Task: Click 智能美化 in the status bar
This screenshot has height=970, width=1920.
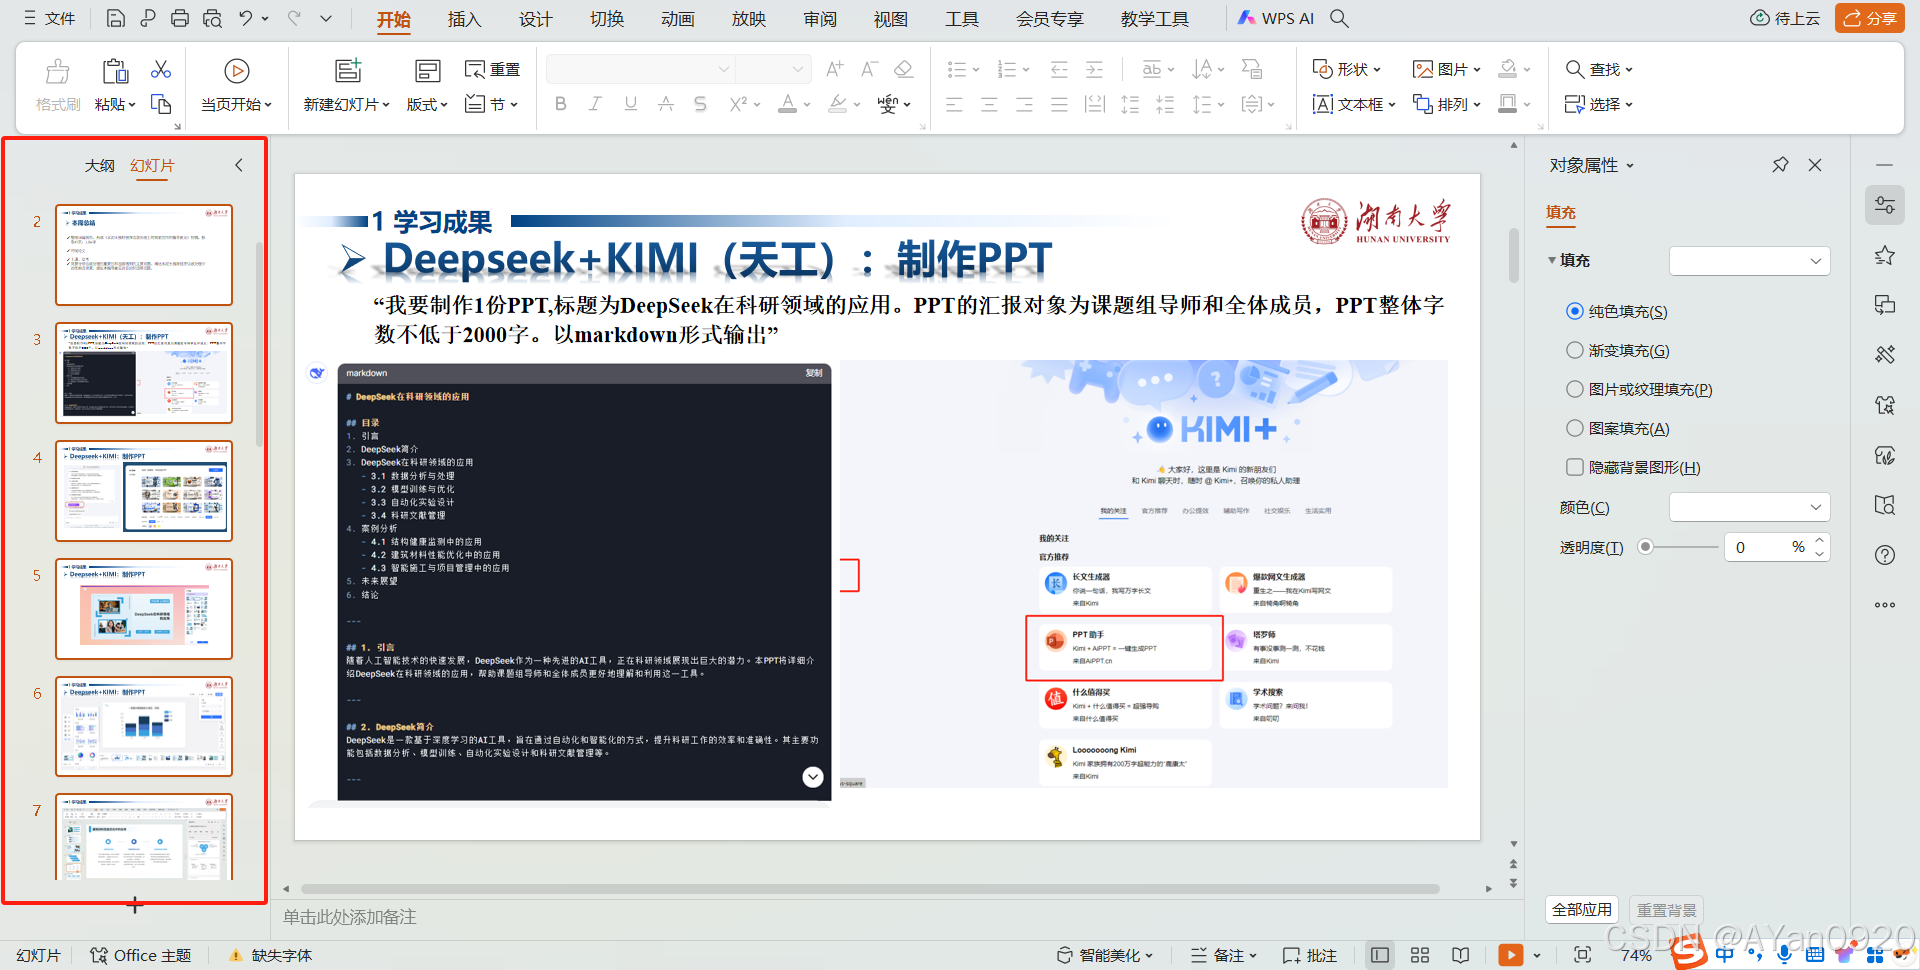Action: tap(1106, 955)
